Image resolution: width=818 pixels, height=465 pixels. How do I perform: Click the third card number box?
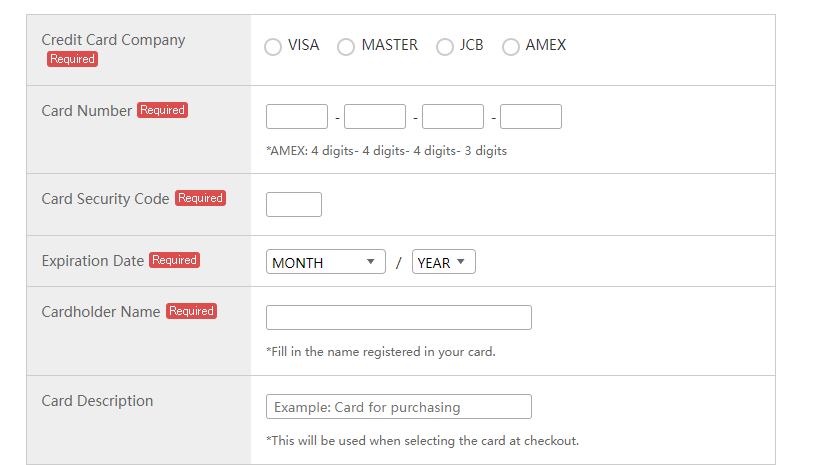coord(453,117)
